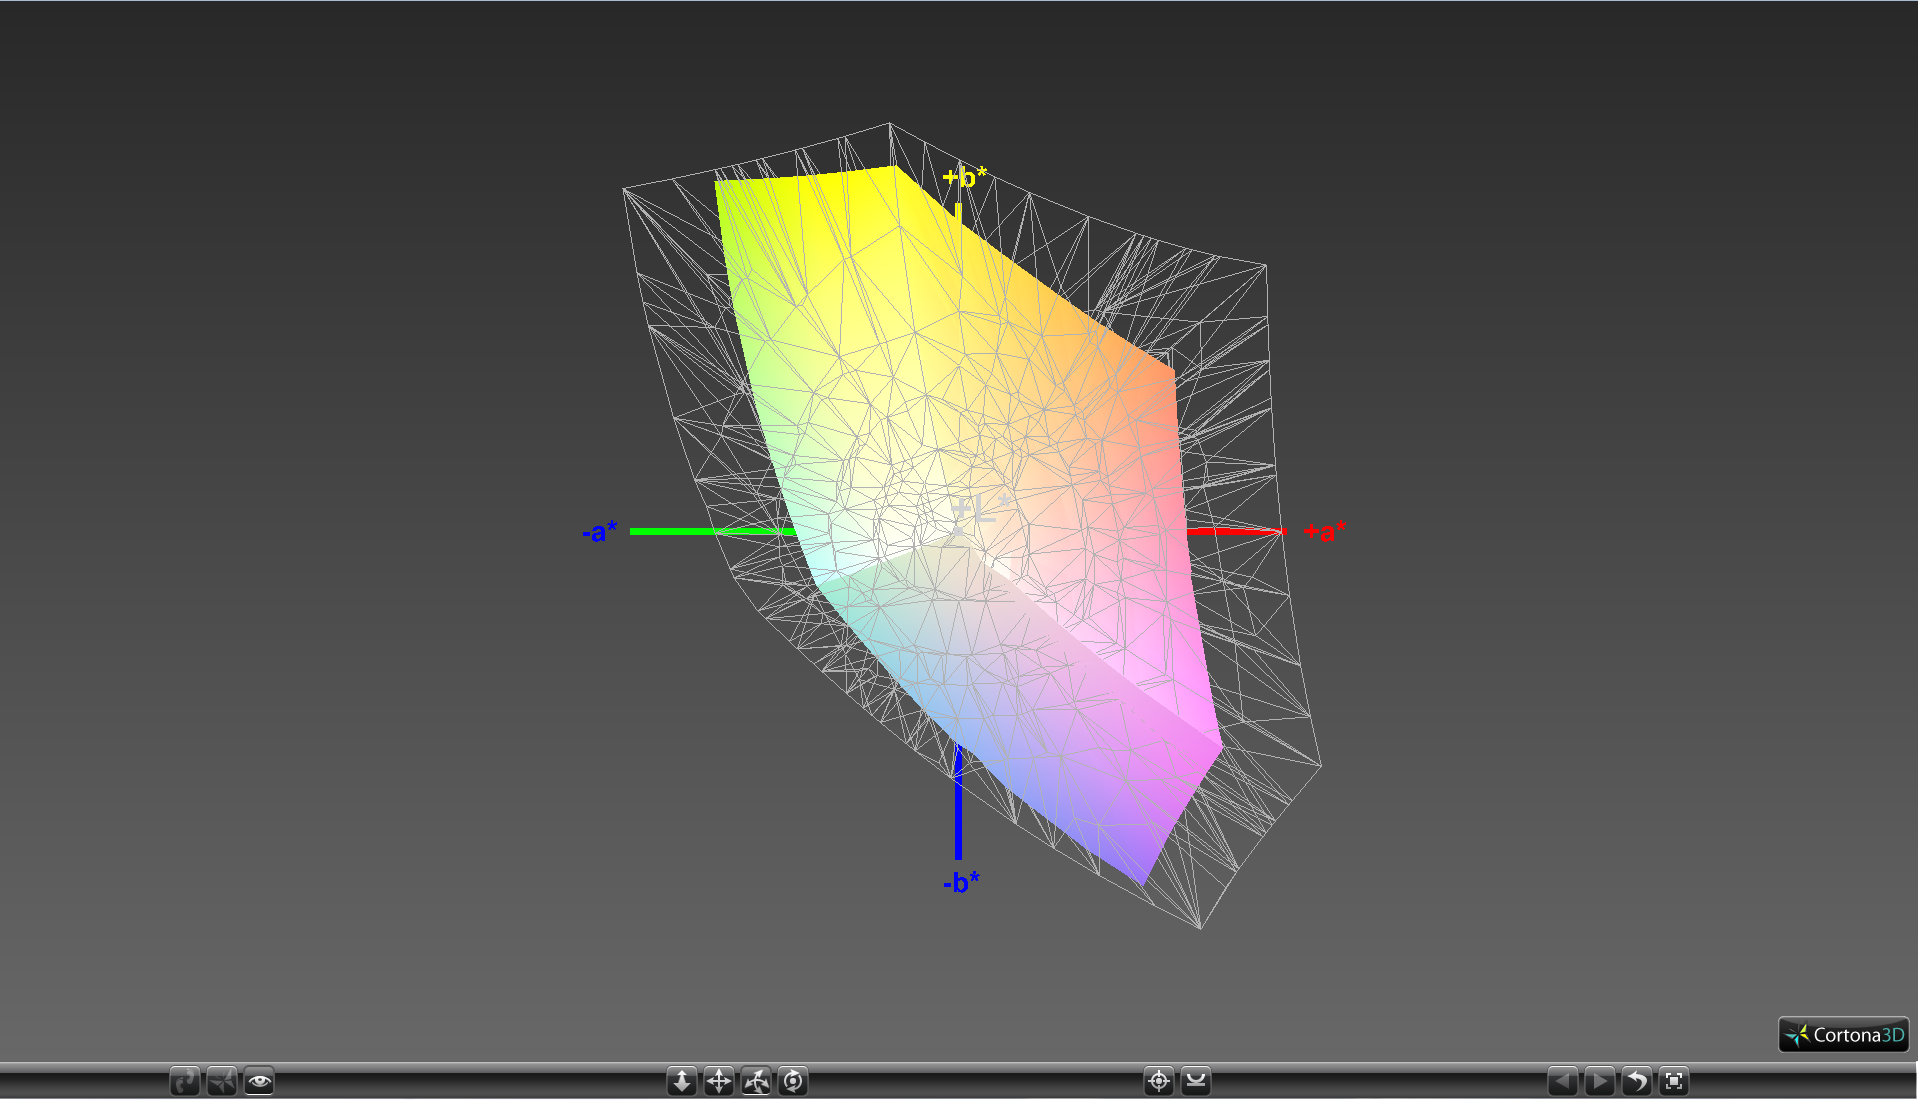Select the Fly navigation mode icon
The height and width of the screenshot is (1100, 1920).
pos(222,1081)
